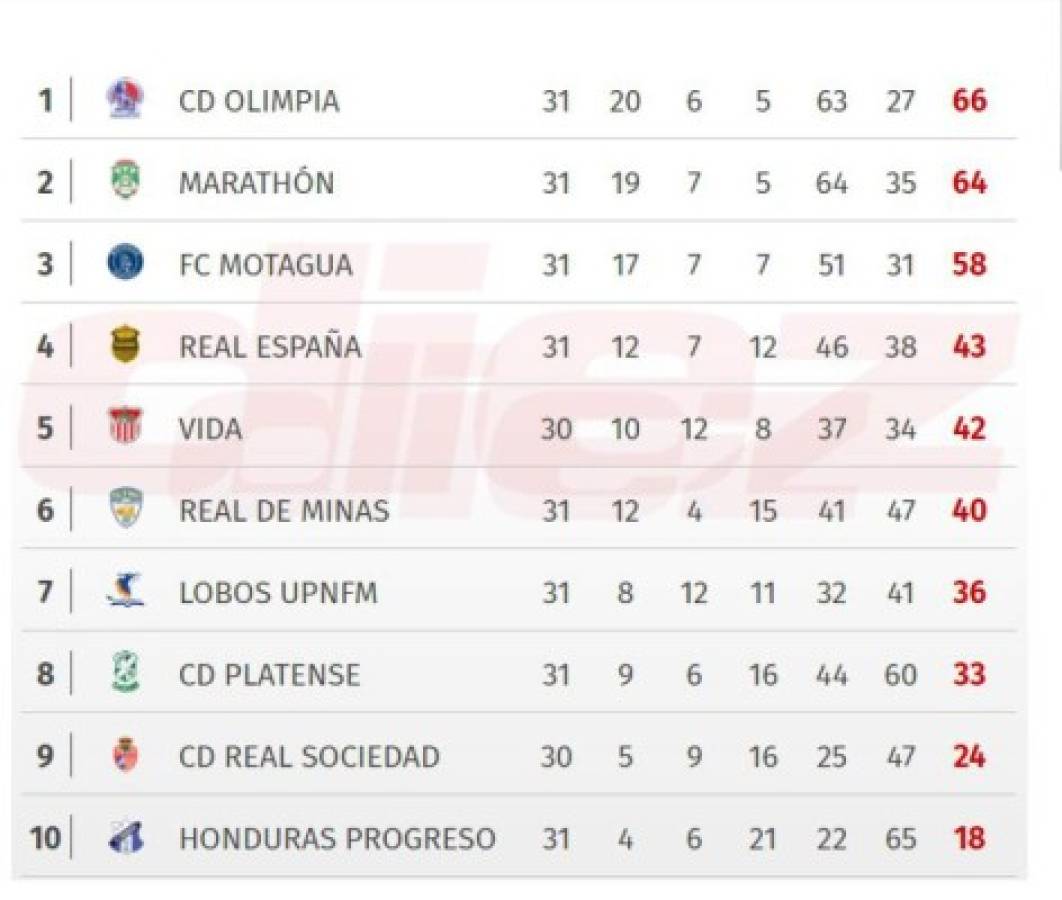Select the FC Motagua blue crest
This screenshot has height=900, width=1062.
coord(125,263)
